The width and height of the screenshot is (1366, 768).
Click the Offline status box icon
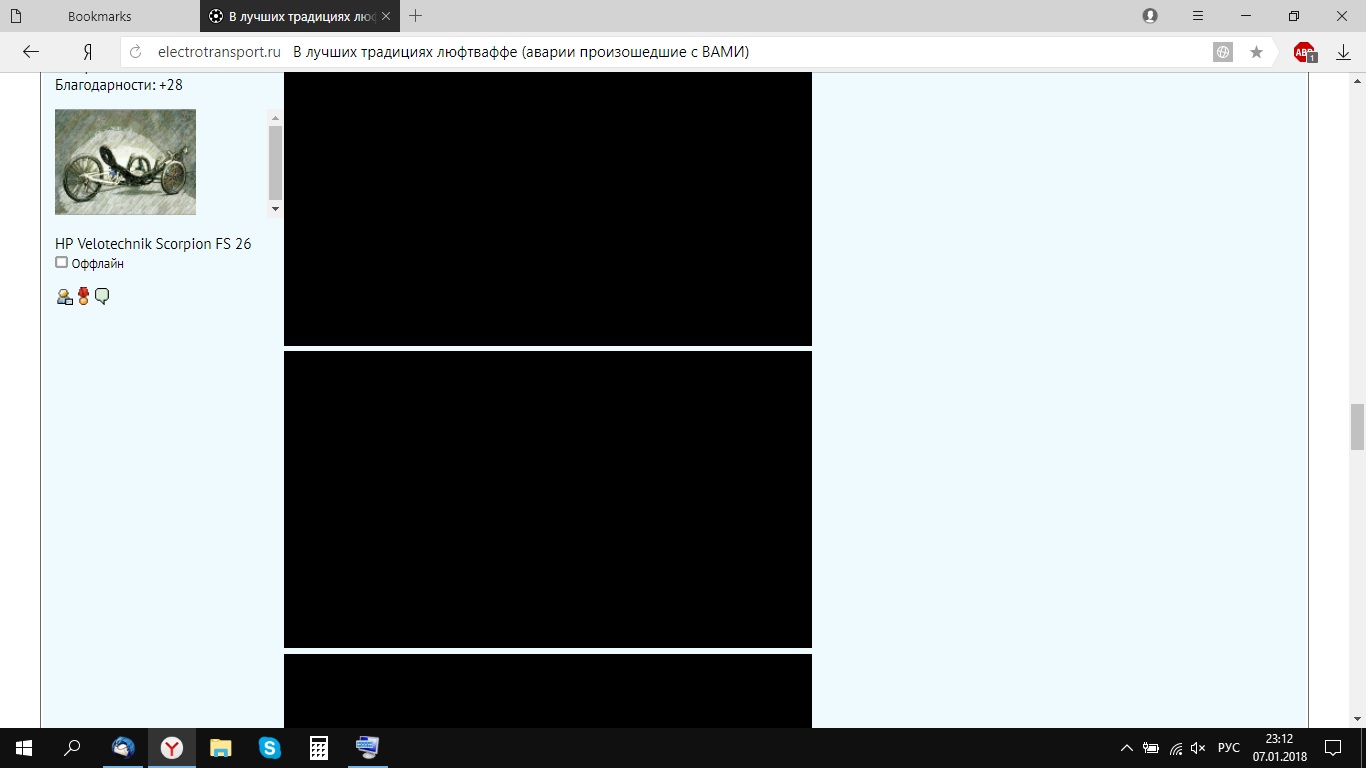(61, 263)
